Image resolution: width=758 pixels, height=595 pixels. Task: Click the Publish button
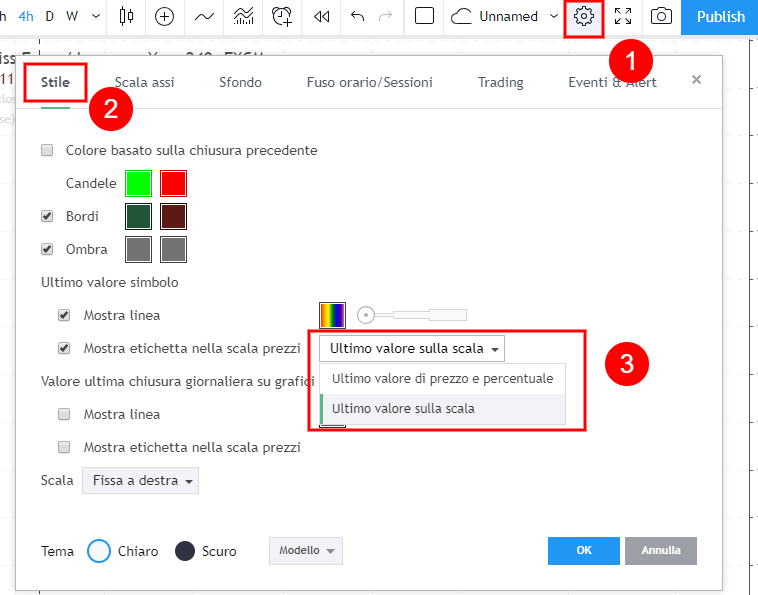pyautogui.click(x=720, y=17)
